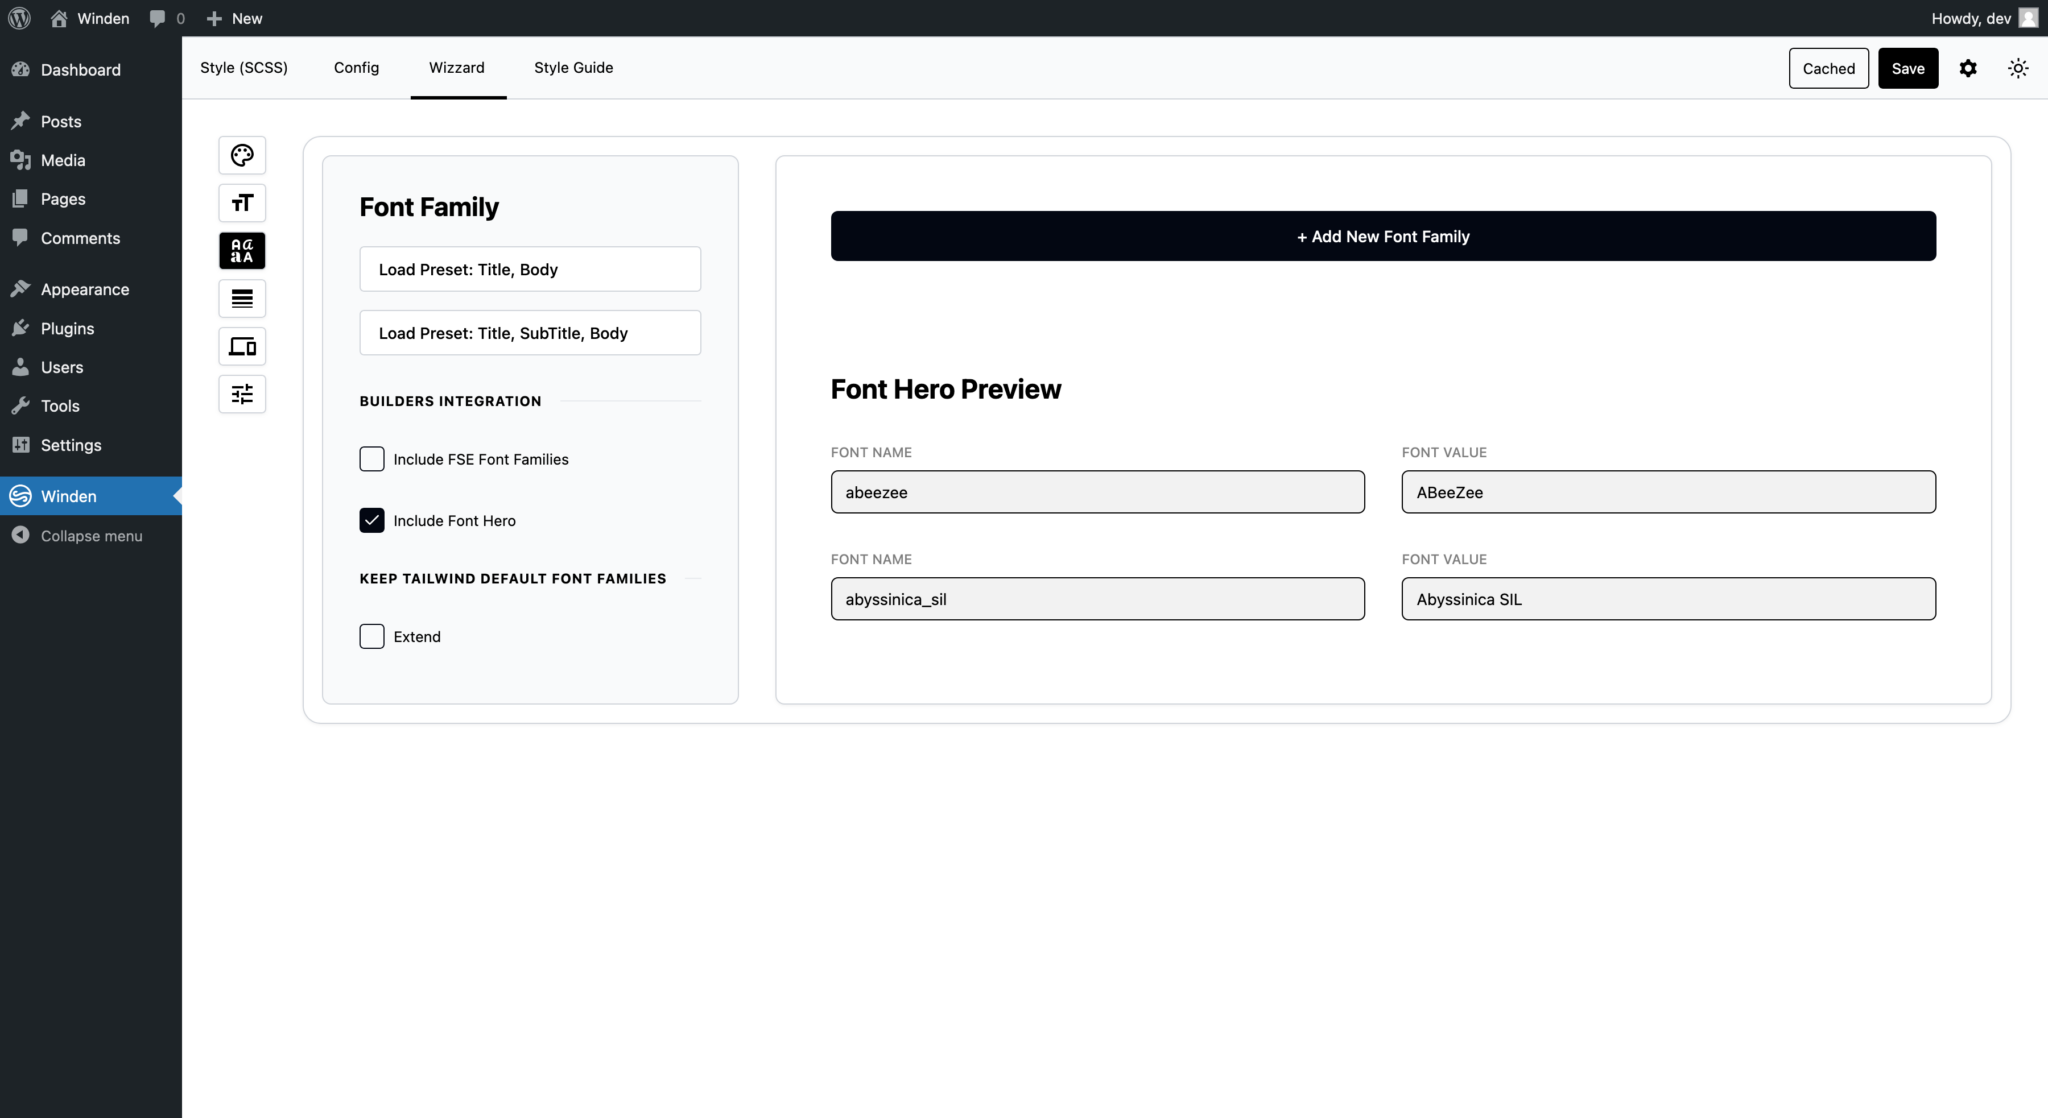The height and width of the screenshot is (1118, 2048).
Task: Click Keep Tailwind Default Font Families label
Action: tap(513, 578)
